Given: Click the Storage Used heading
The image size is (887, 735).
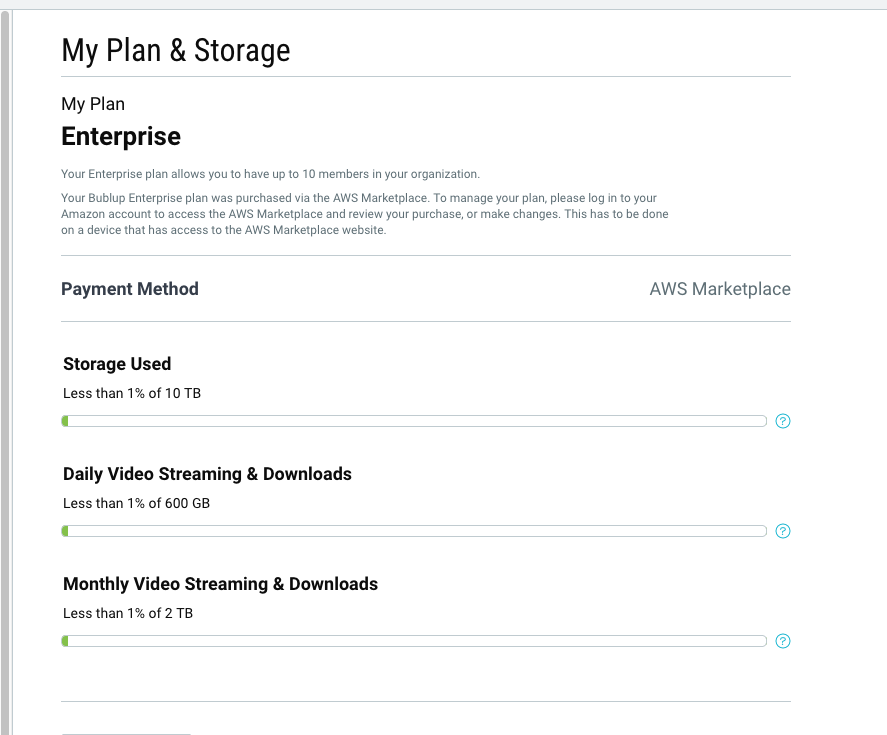Looking at the screenshot, I should [x=117, y=364].
